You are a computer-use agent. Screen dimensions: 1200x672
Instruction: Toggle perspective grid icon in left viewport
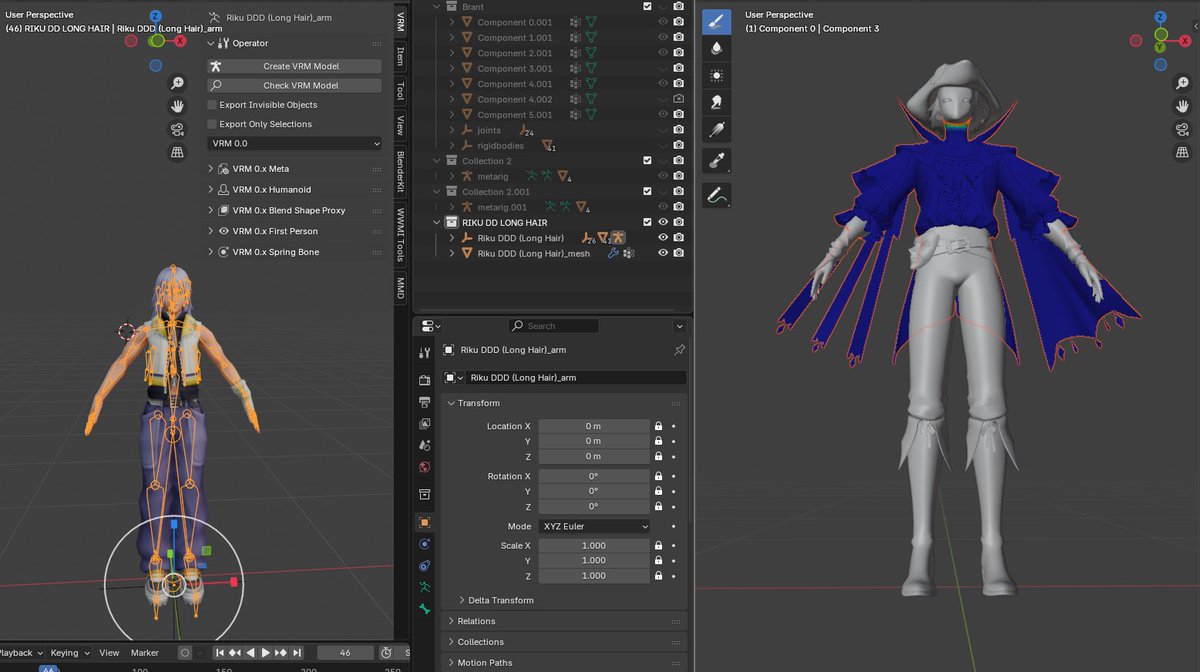177,152
